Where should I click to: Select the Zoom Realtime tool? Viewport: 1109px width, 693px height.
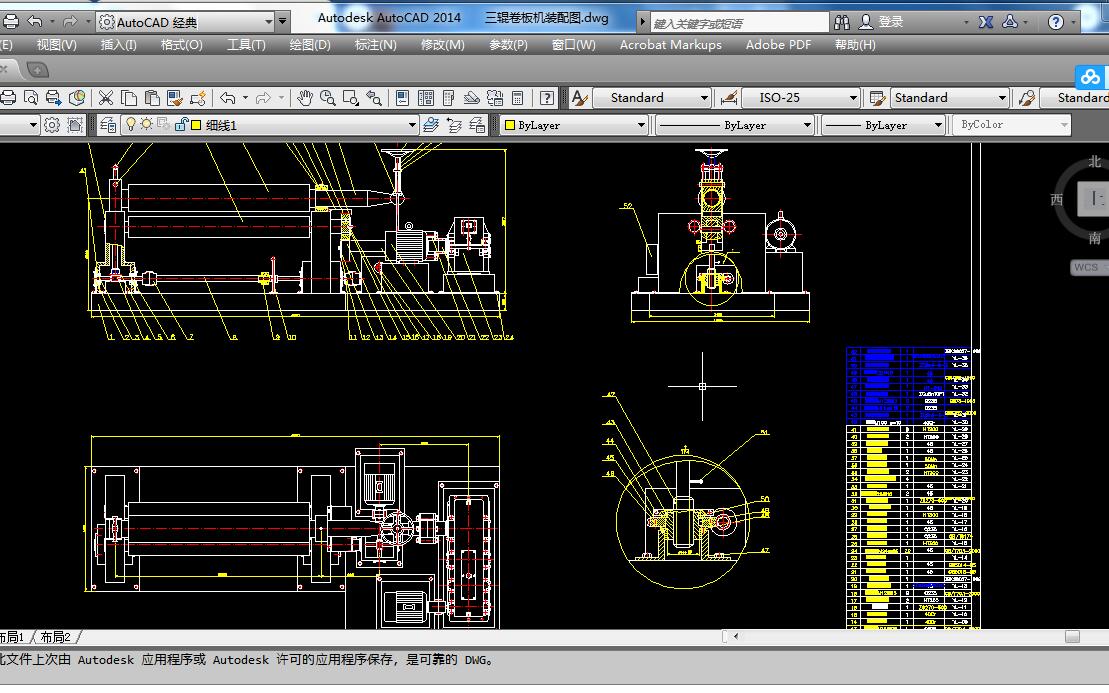[x=327, y=98]
